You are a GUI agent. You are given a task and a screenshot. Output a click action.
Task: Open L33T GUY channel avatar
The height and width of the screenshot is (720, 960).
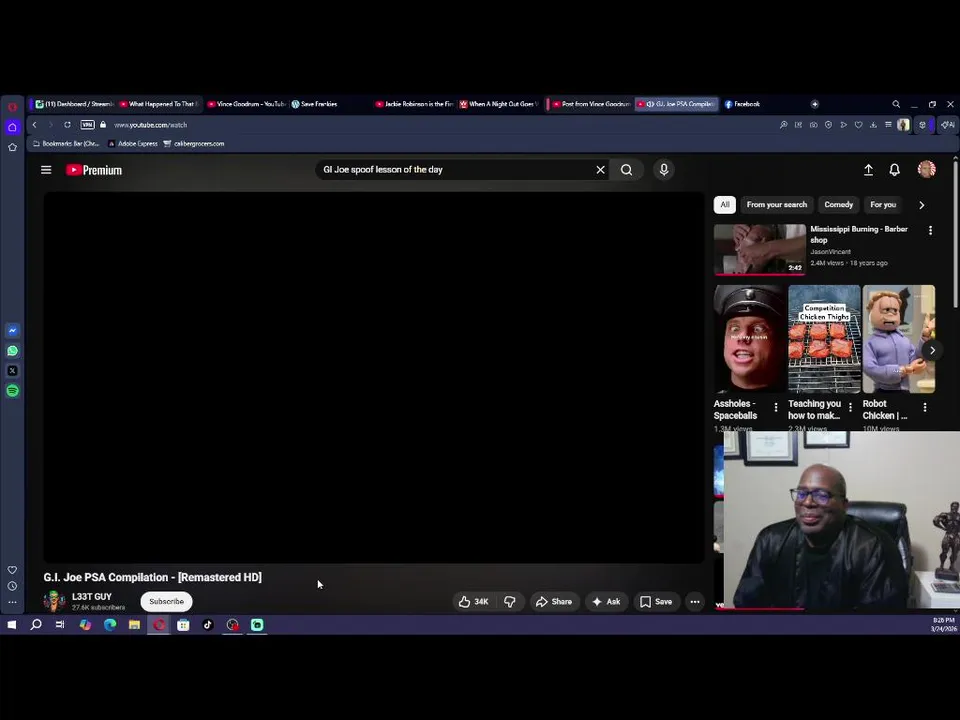tap(54, 601)
